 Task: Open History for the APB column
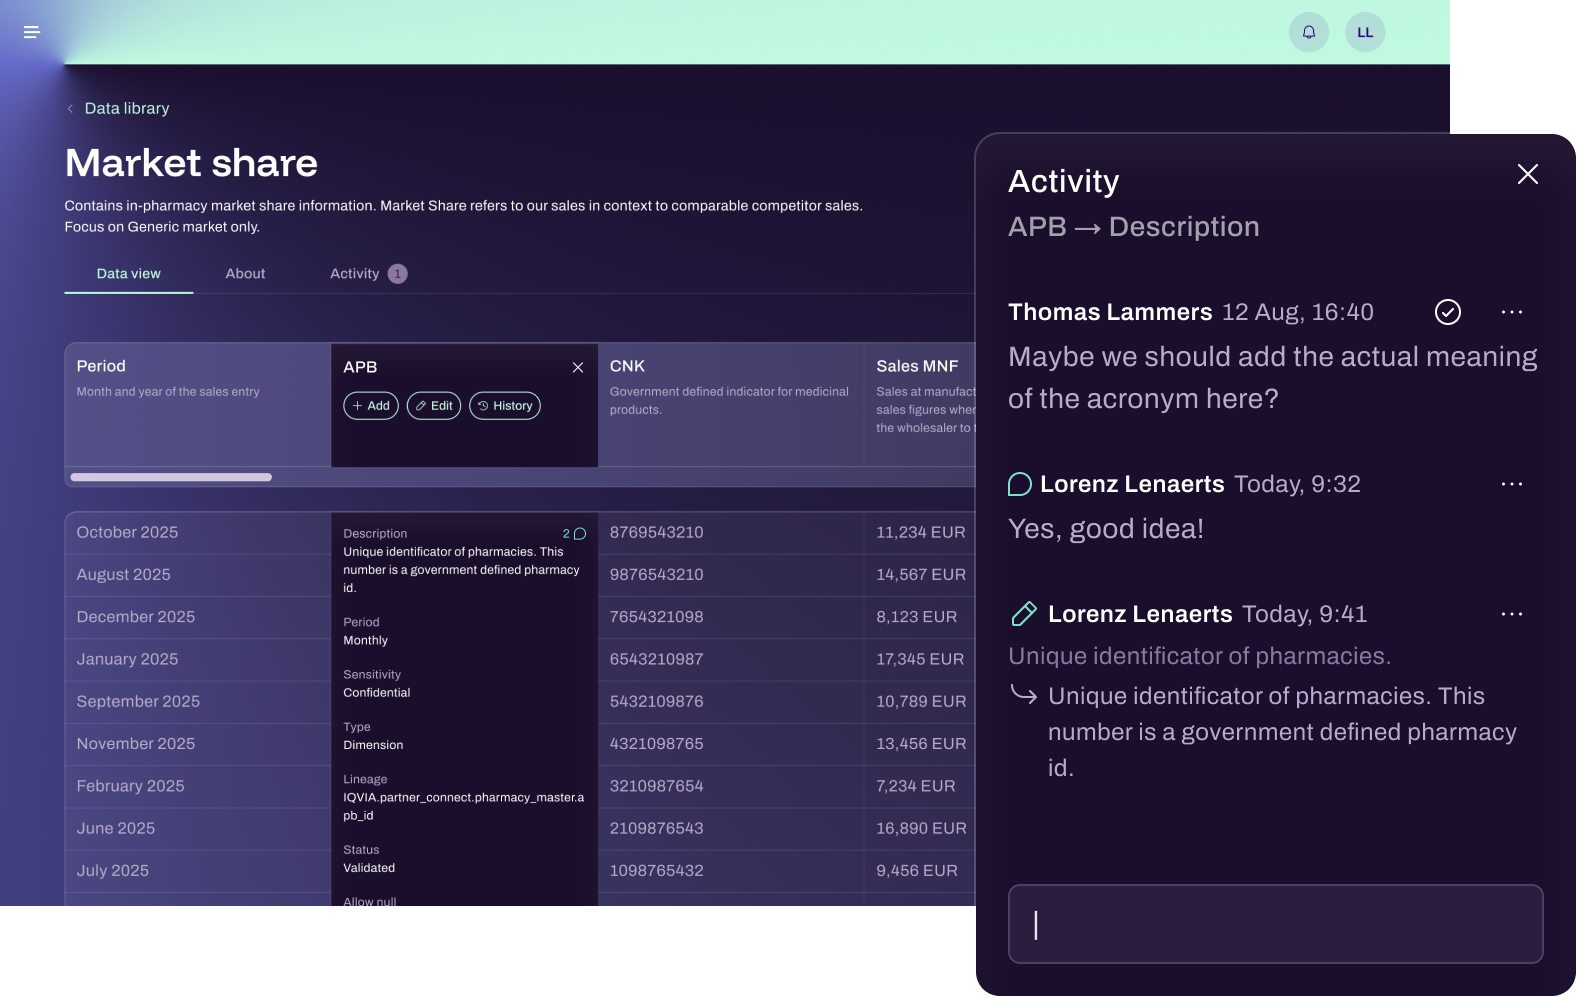click(x=505, y=406)
